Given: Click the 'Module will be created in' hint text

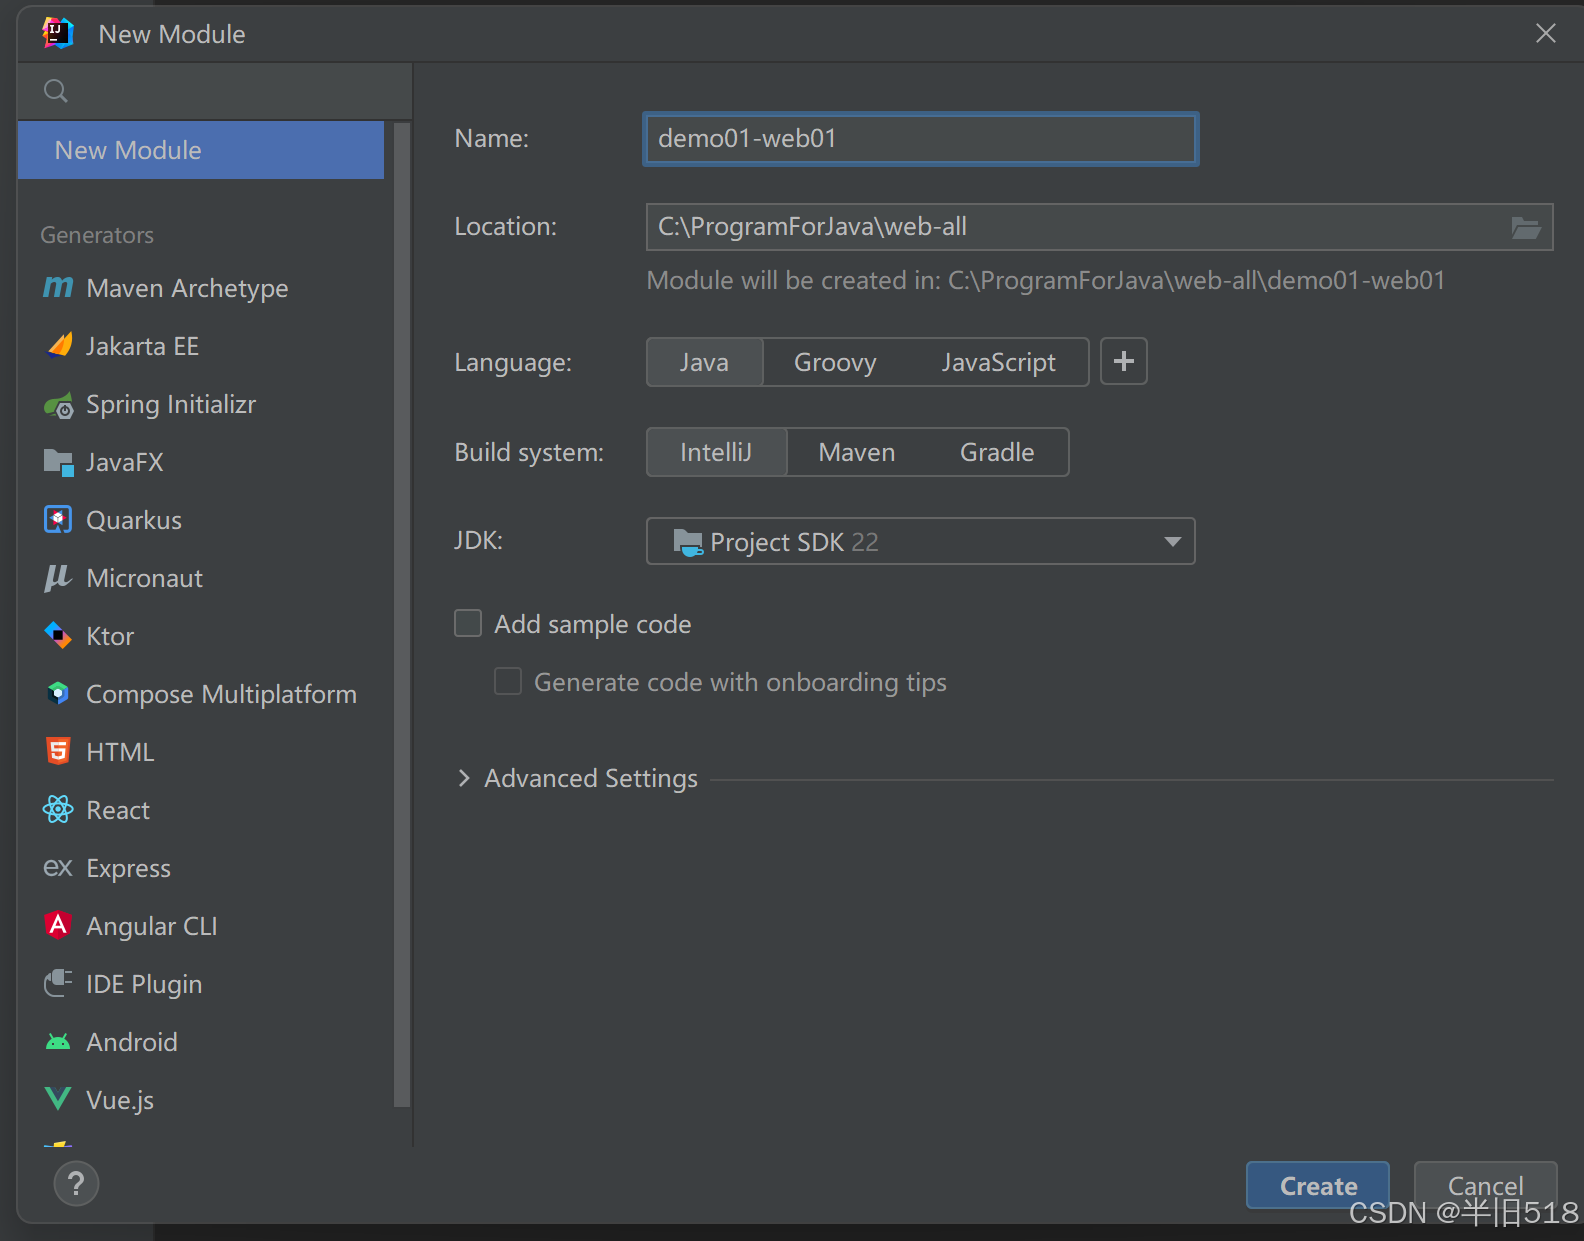Looking at the screenshot, I should (1046, 280).
